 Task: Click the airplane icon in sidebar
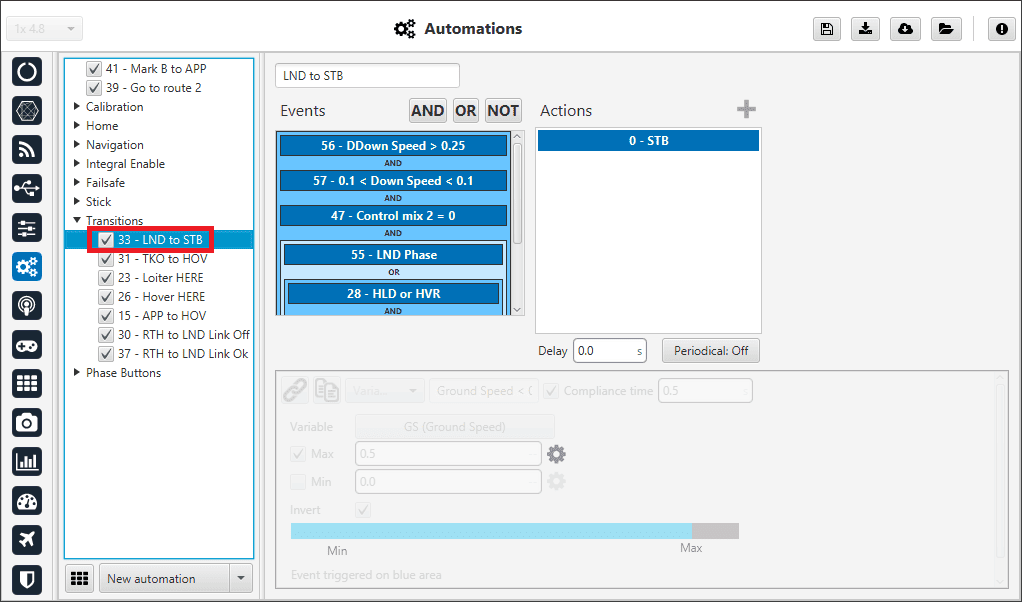pyautogui.click(x=27, y=539)
